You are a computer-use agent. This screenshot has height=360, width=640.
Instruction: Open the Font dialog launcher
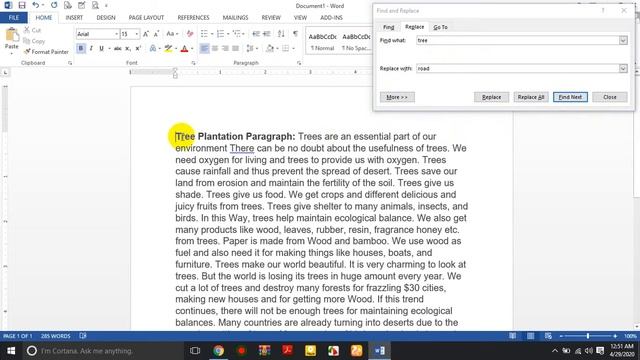[193, 63]
